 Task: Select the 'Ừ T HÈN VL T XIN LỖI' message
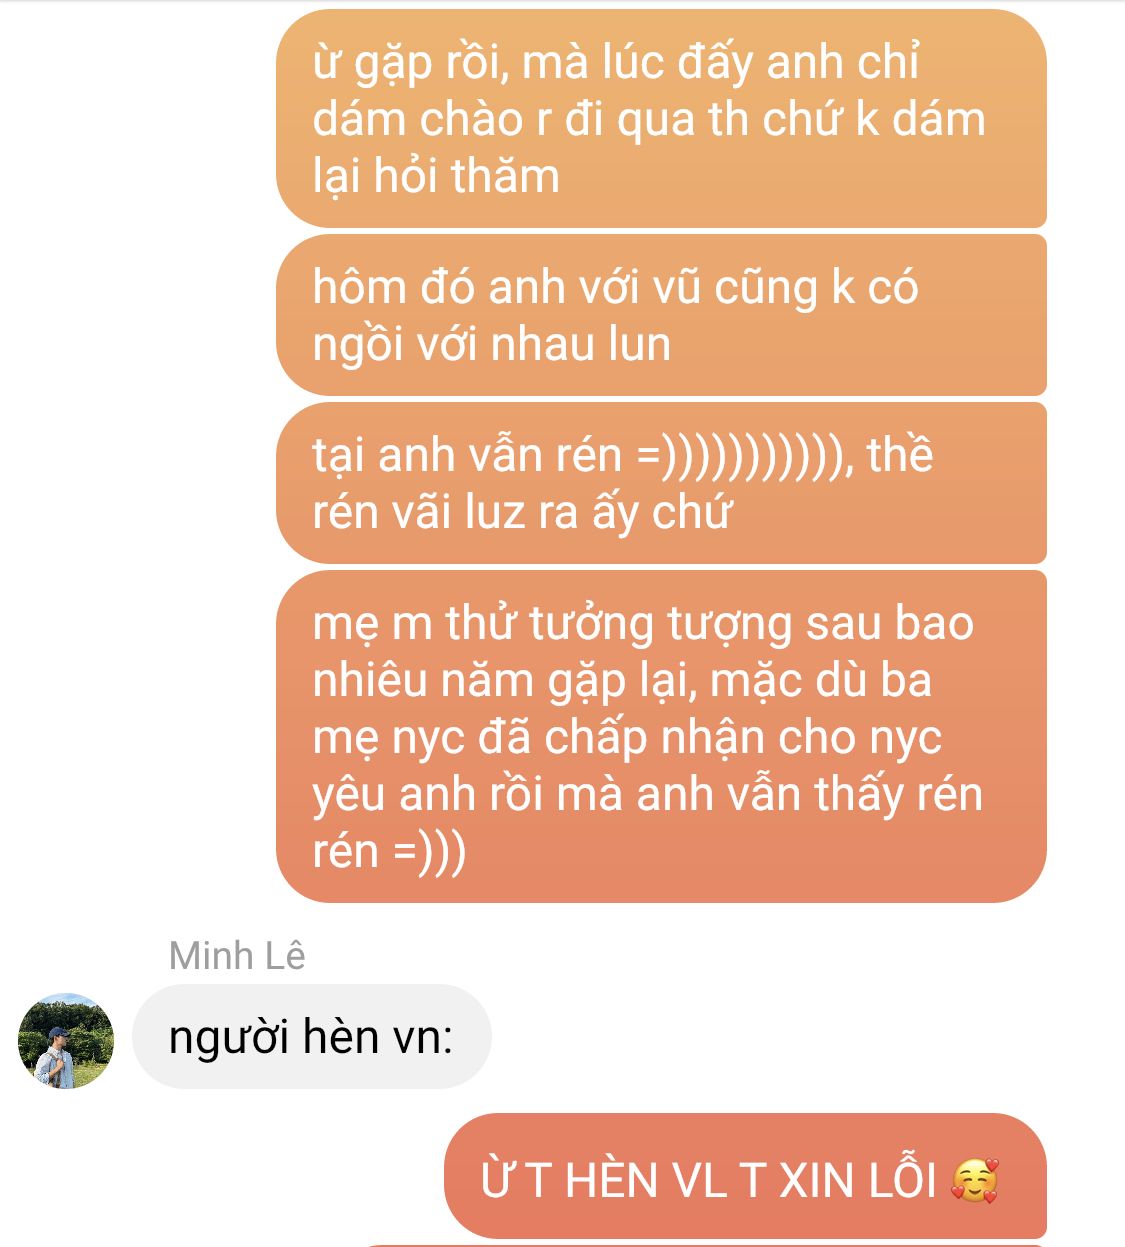(x=745, y=1176)
